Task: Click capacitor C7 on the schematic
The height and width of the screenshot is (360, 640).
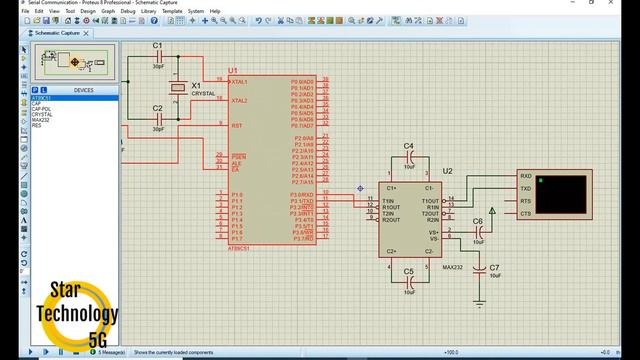Action: point(479,269)
